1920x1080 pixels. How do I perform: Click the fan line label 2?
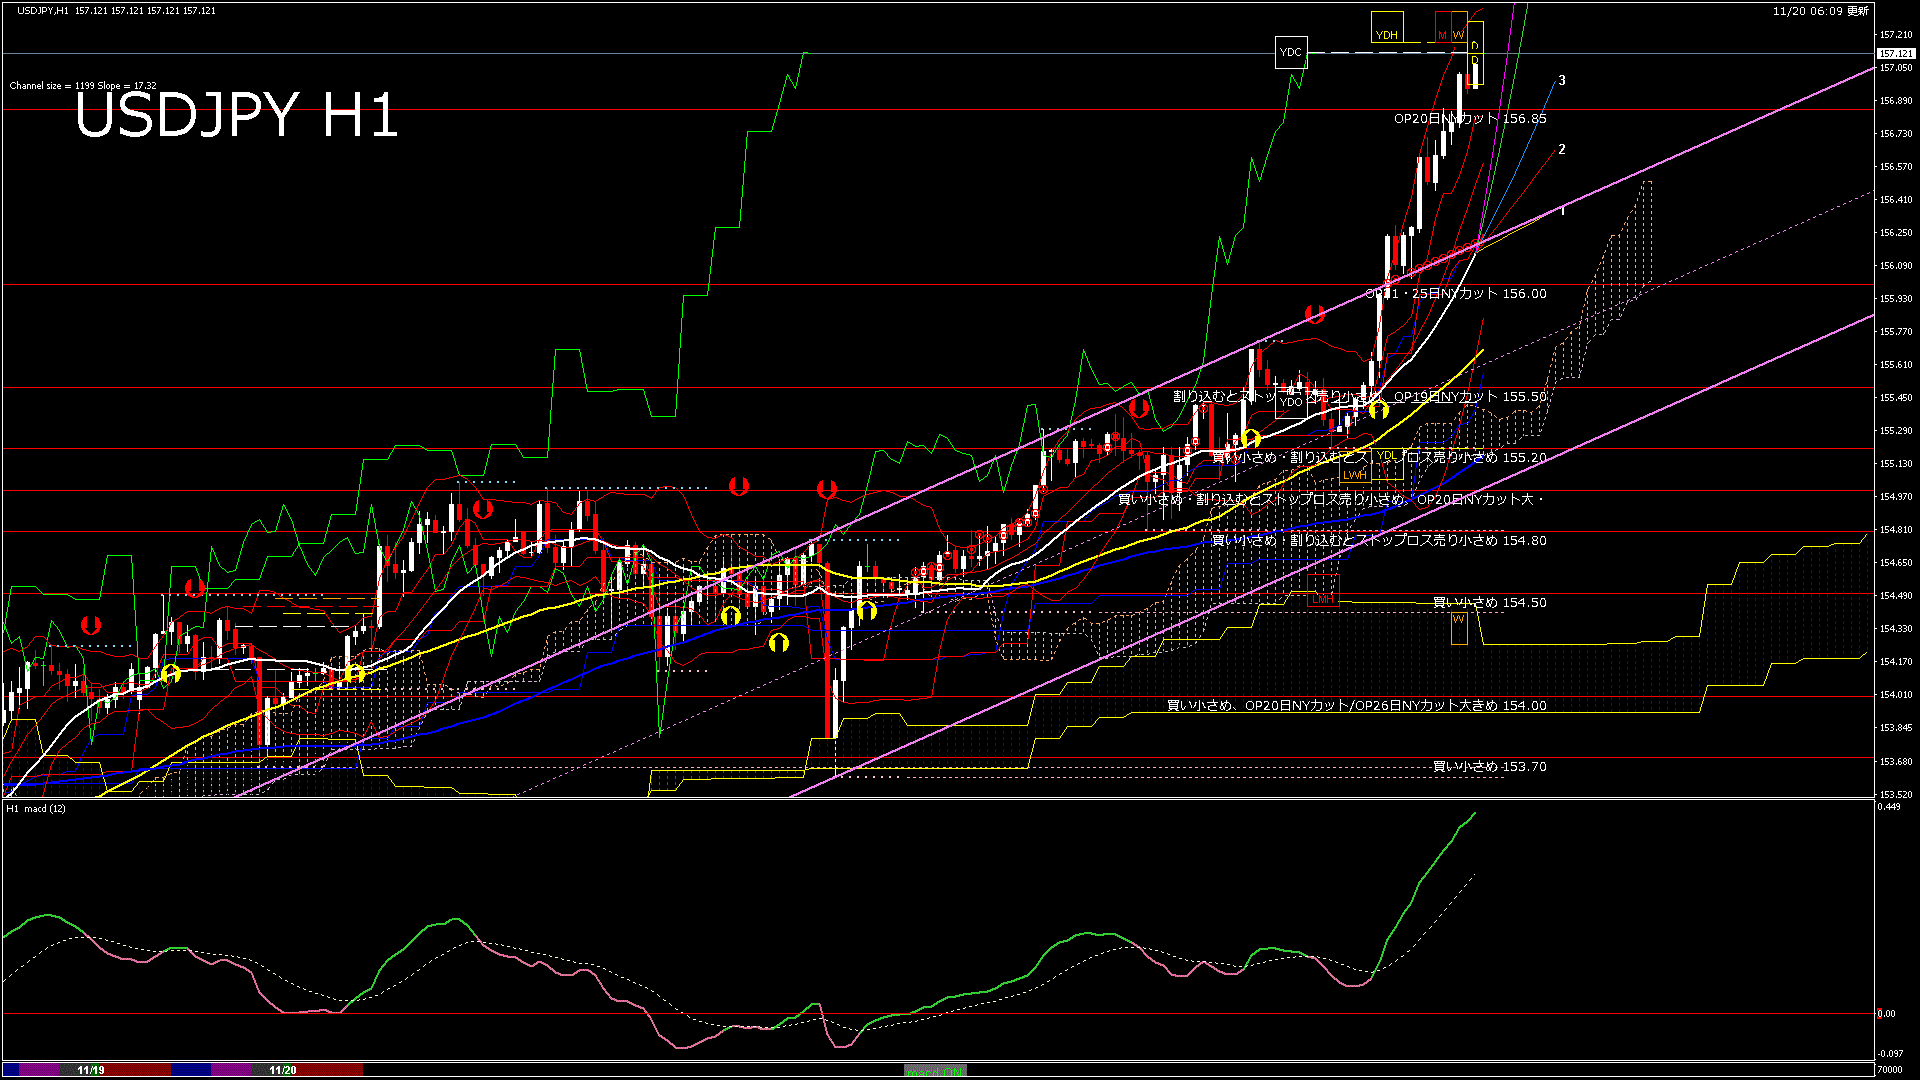coord(1562,150)
